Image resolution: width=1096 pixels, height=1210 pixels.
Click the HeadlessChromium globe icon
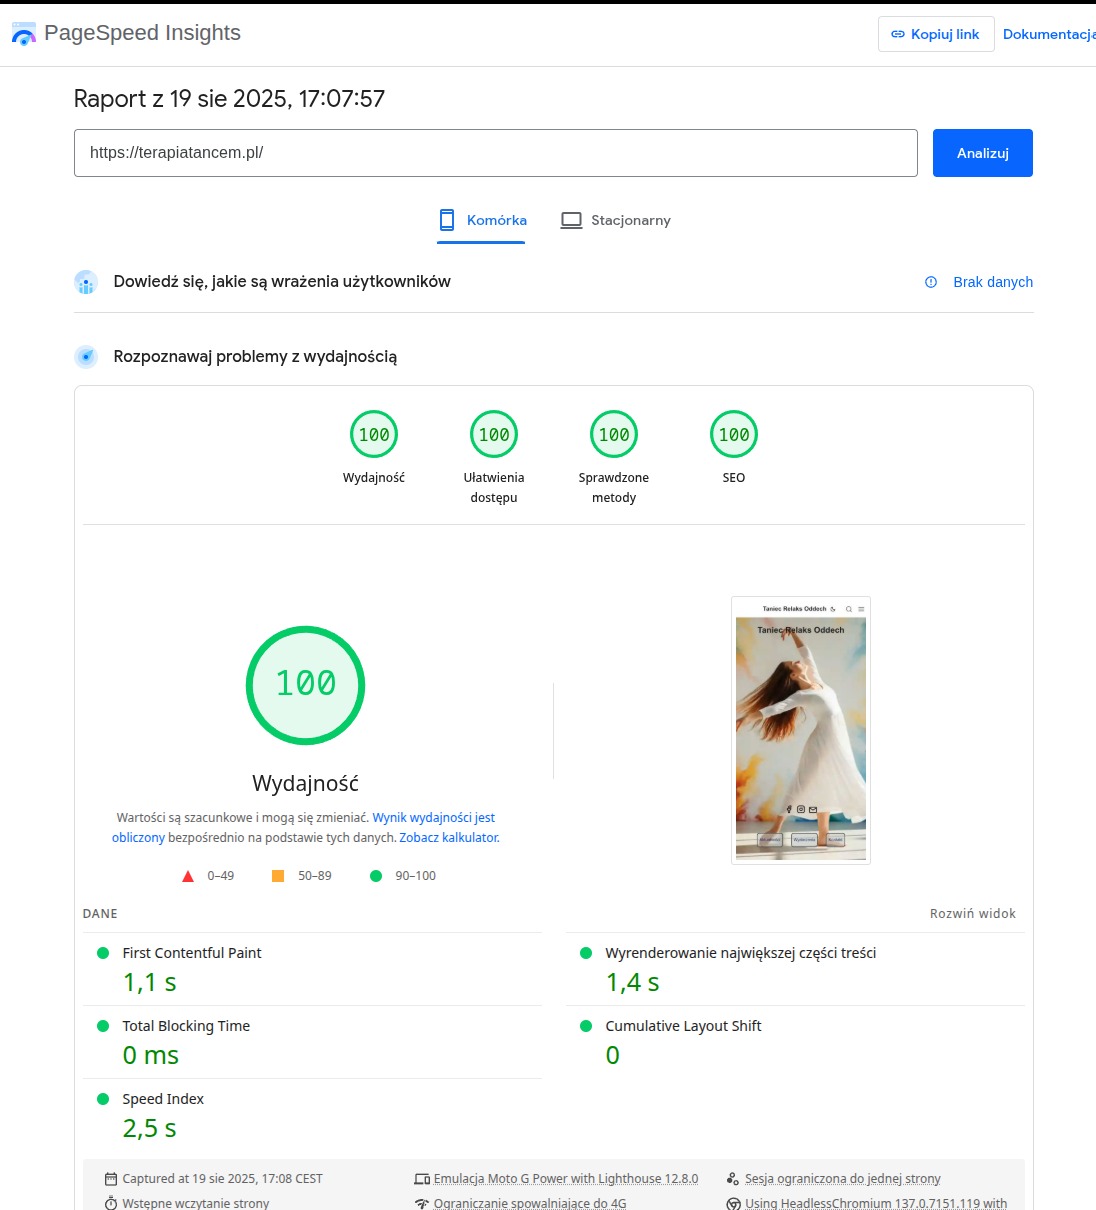[x=734, y=1203]
